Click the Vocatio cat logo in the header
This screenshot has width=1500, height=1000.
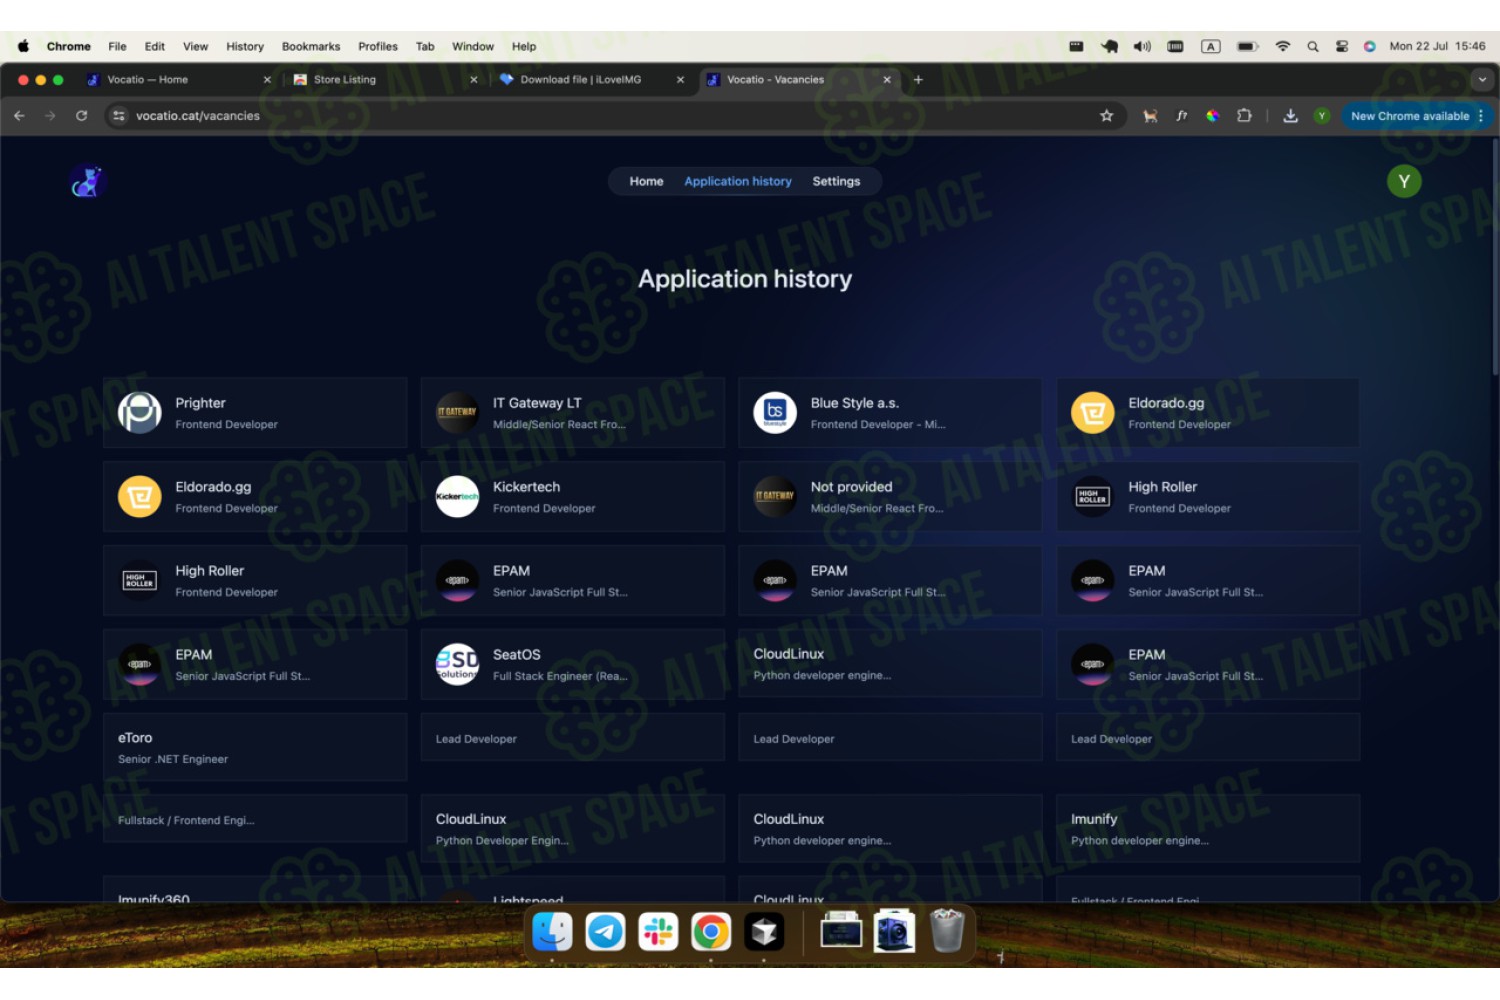coord(87,182)
